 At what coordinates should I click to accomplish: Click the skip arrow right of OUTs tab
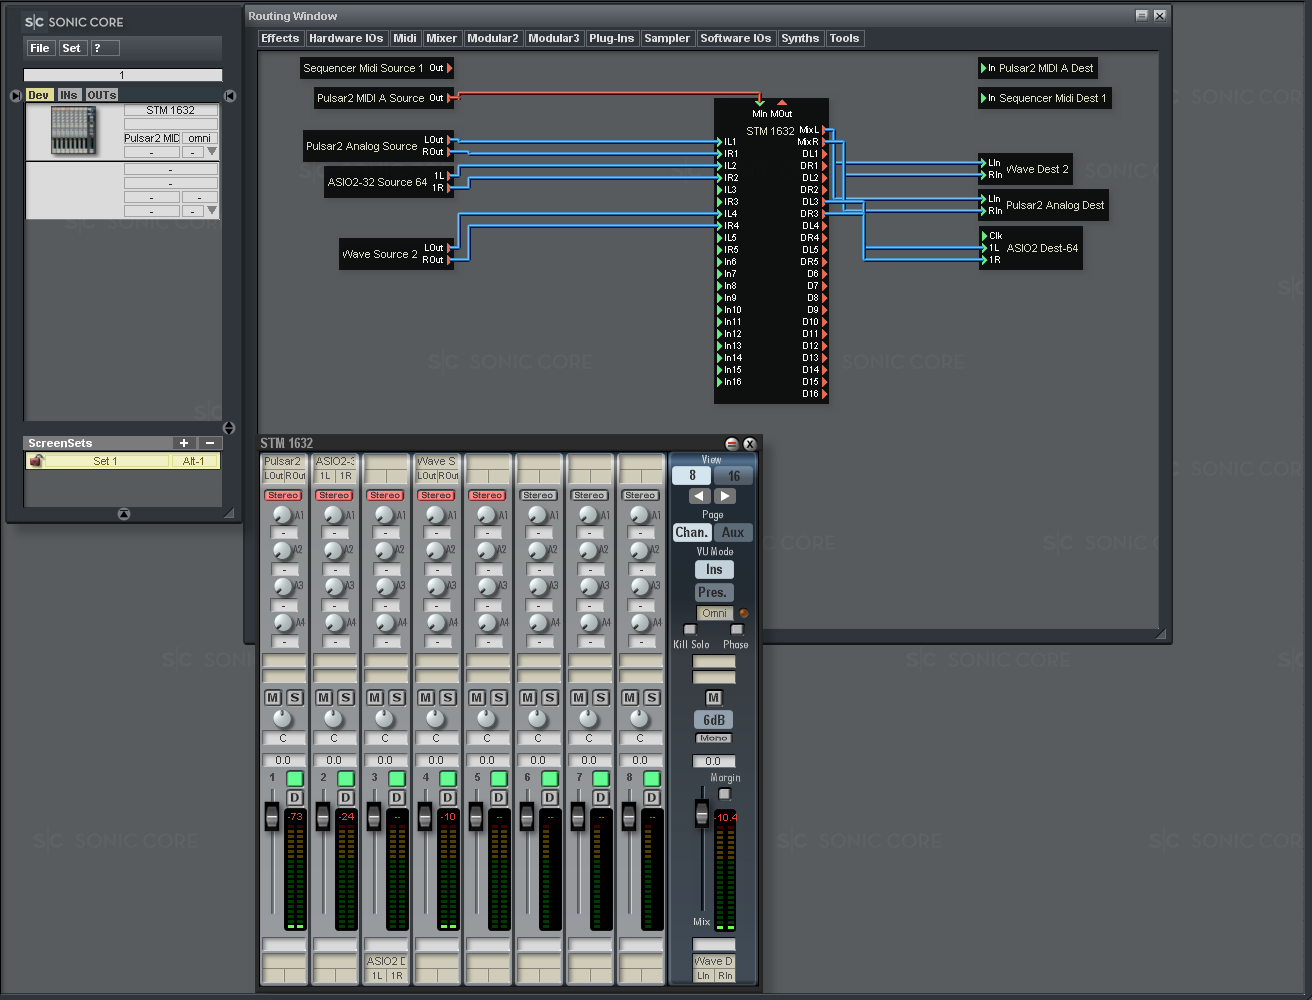point(229,95)
